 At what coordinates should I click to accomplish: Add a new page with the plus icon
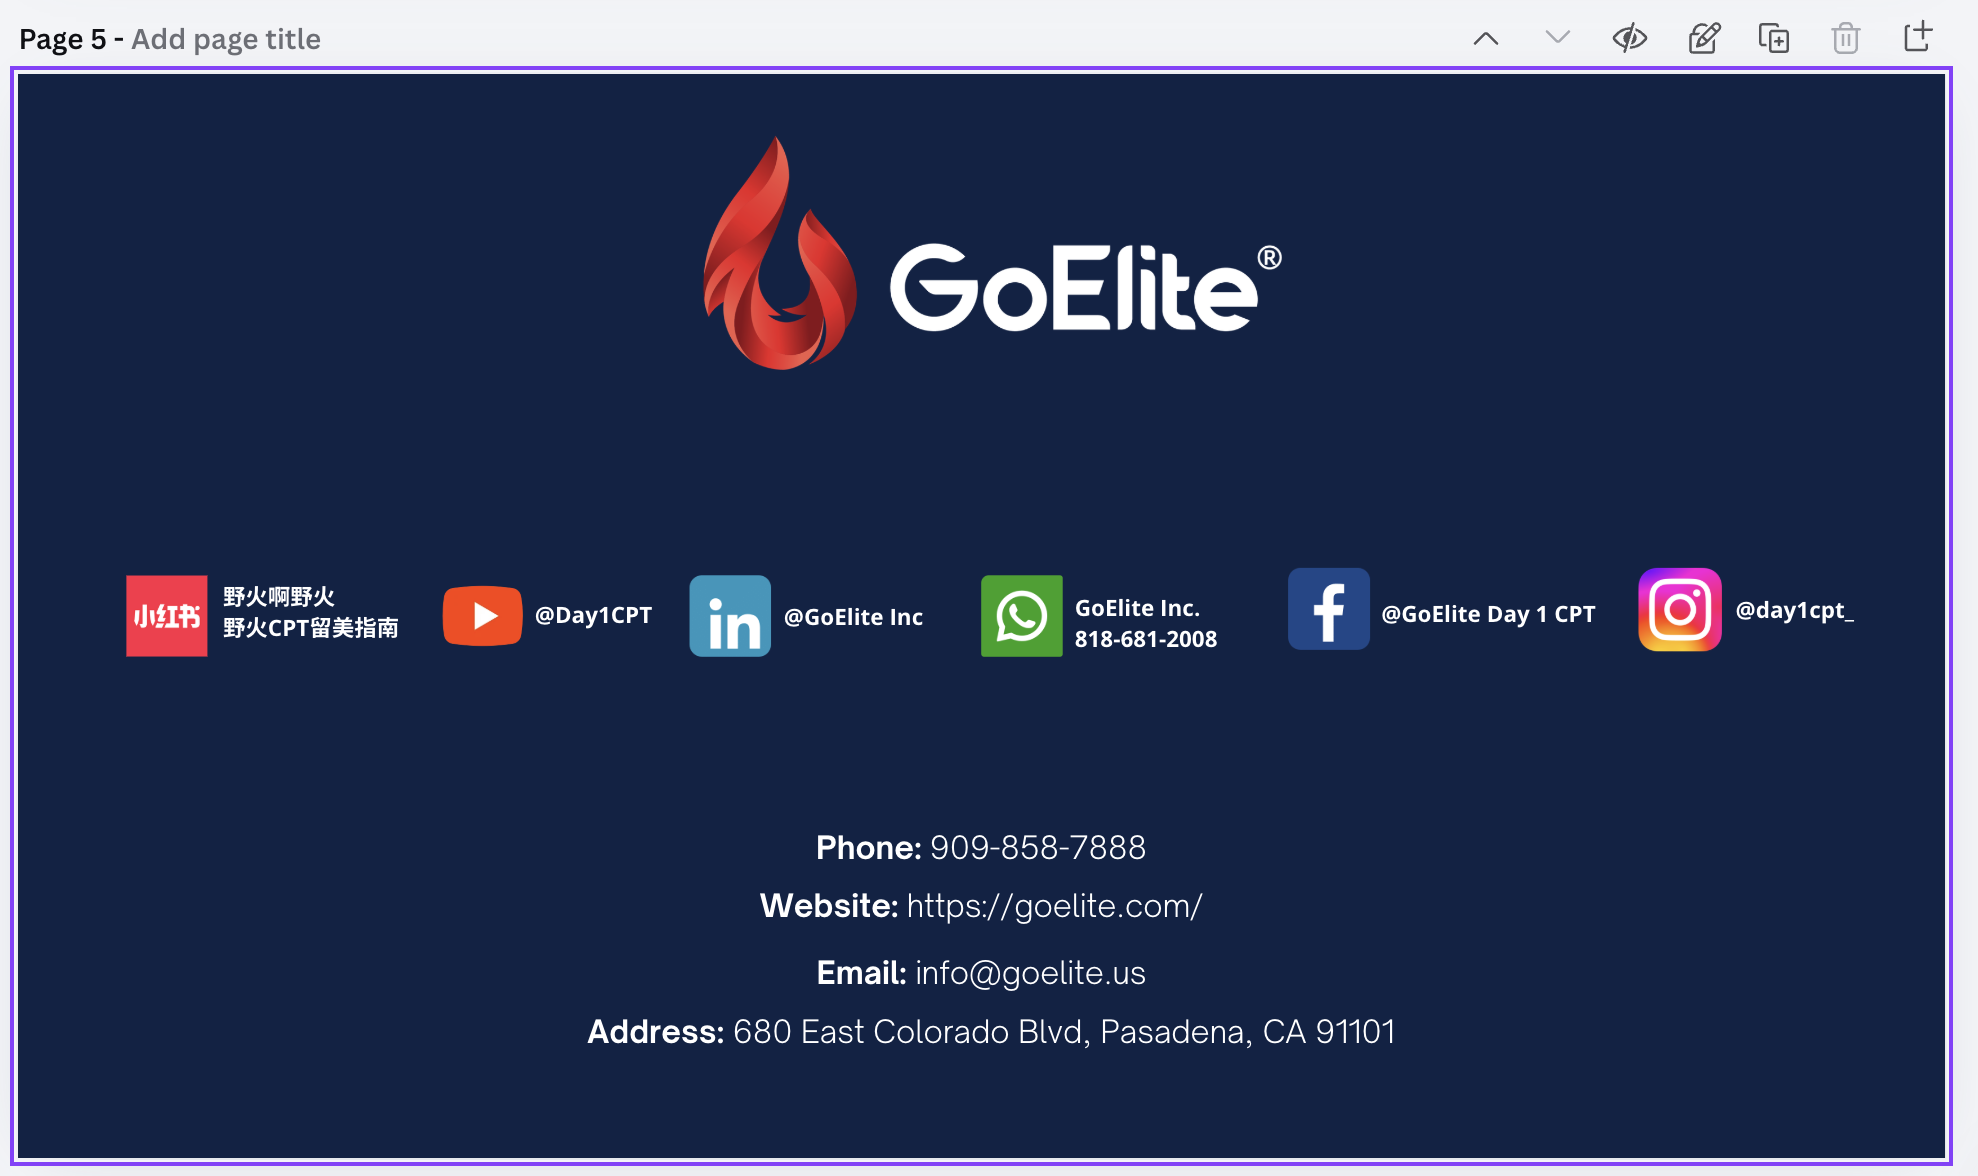coord(1918,37)
